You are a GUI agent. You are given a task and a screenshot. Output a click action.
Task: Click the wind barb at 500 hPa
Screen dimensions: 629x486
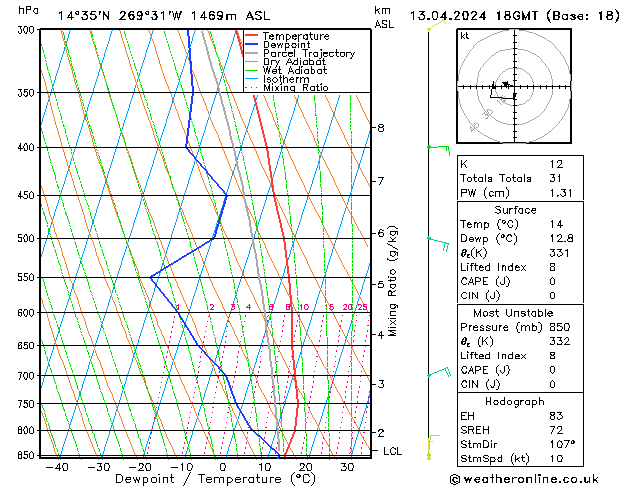pos(438,243)
